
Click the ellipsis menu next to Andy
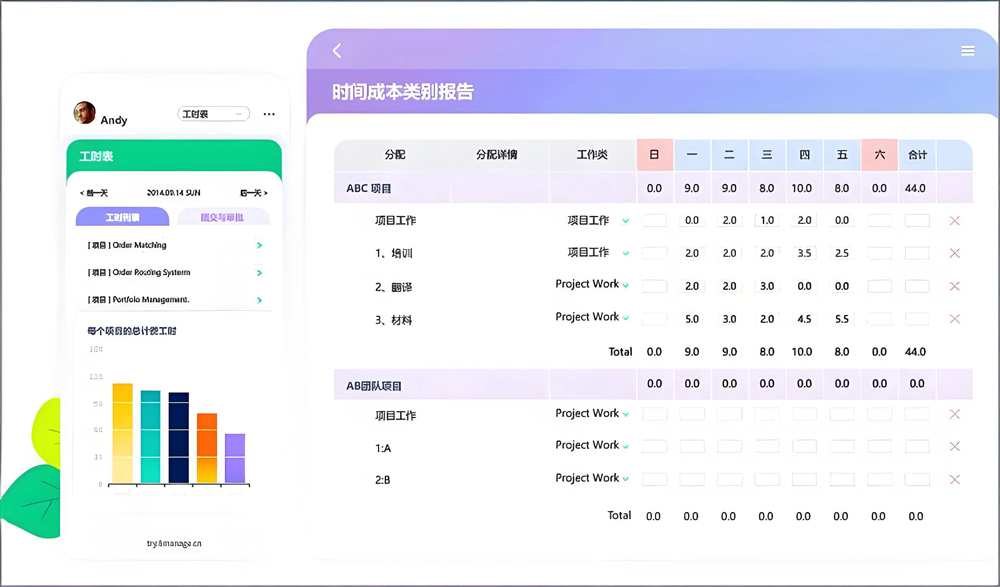[x=268, y=114]
